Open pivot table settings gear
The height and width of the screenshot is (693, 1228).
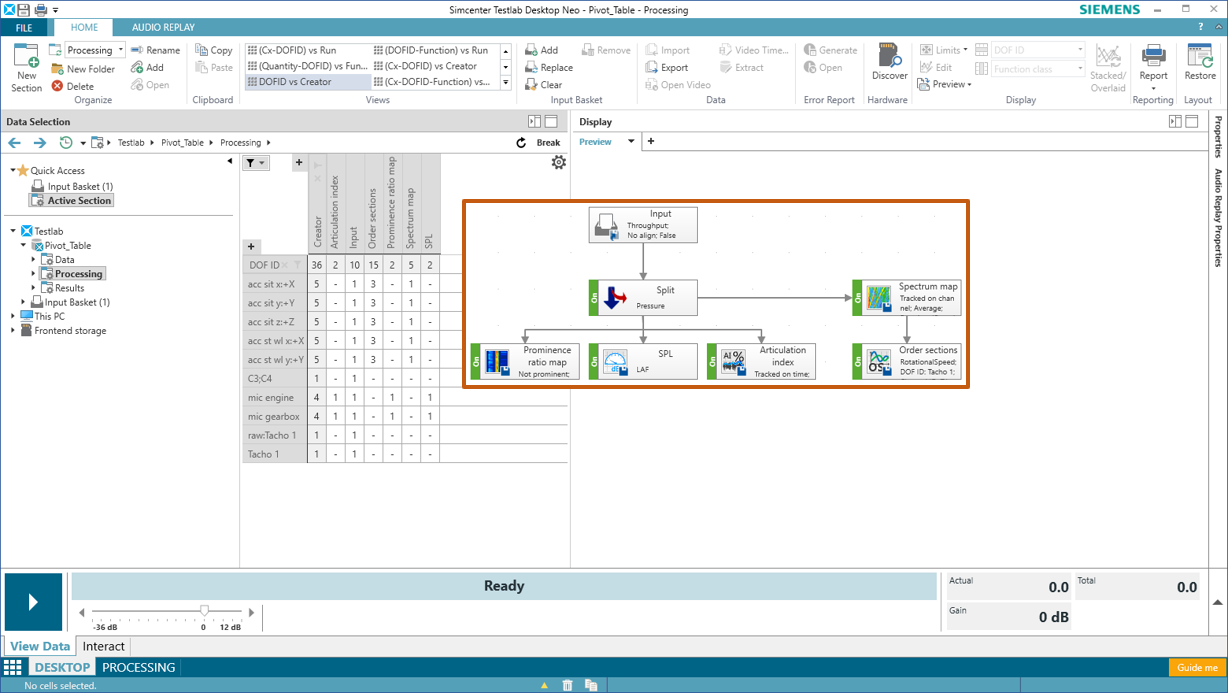pyautogui.click(x=558, y=162)
